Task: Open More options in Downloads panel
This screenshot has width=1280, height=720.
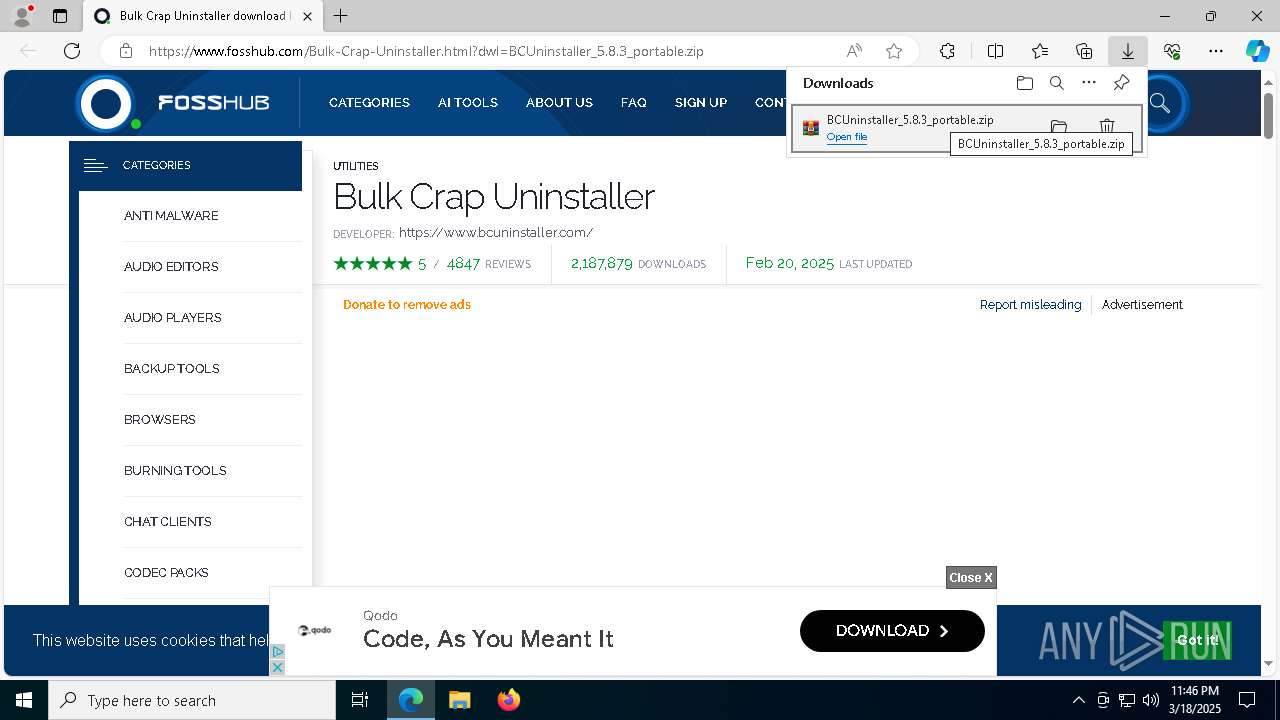Action: [1089, 83]
